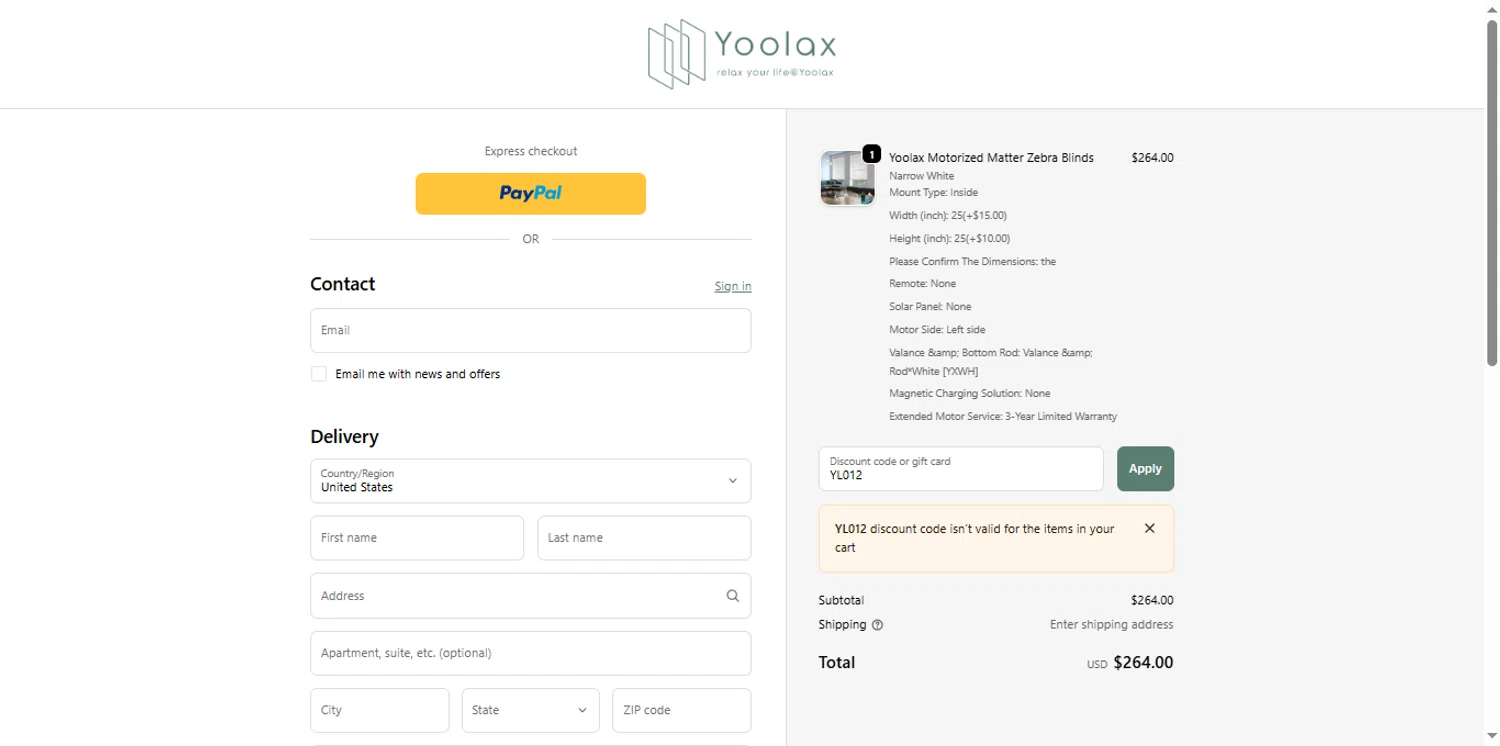Click the 'Magnetic Charging Solution: None' line
The width and height of the screenshot is (1500, 746).
click(x=970, y=393)
